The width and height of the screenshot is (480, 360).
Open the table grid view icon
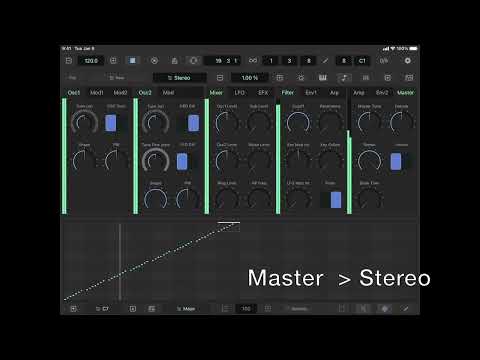[x=280, y=78]
